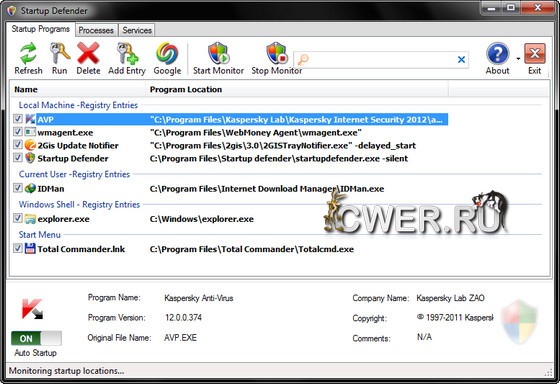Collapse Local Machine -Registry Entries group
The height and width of the screenshot is (384, 560).
click(78, 105)
